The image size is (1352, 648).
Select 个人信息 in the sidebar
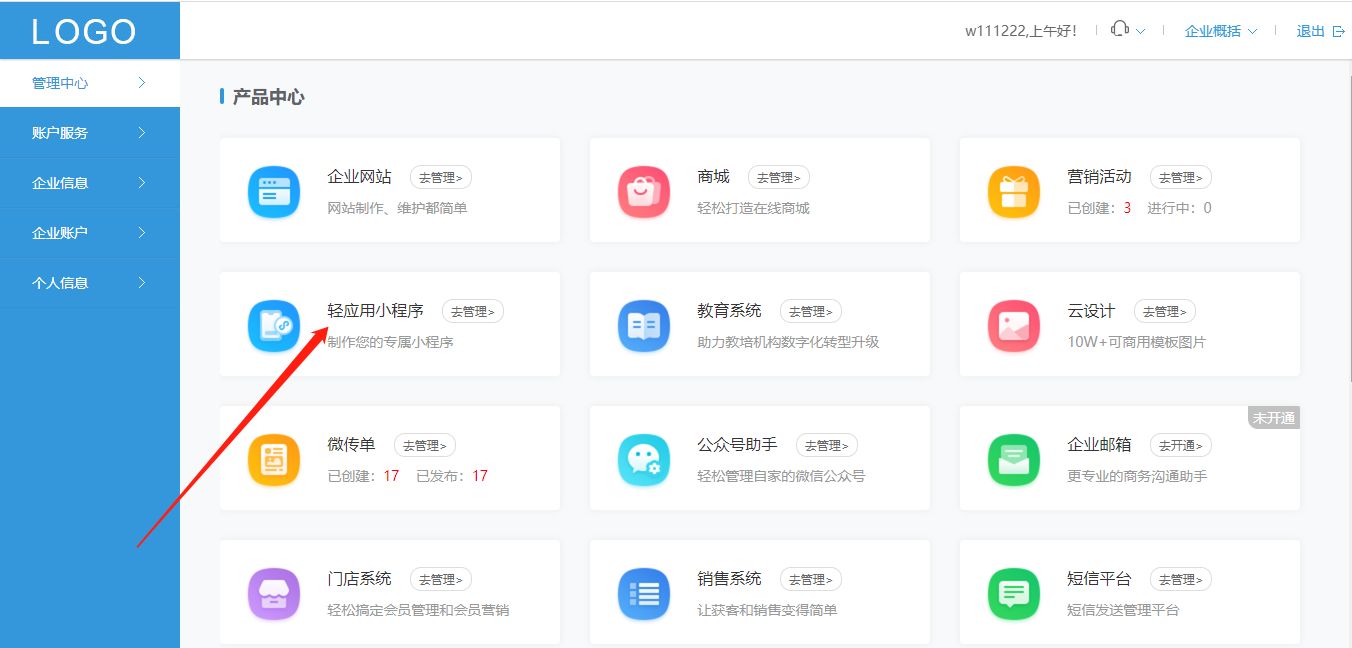(x=90, y=283)
